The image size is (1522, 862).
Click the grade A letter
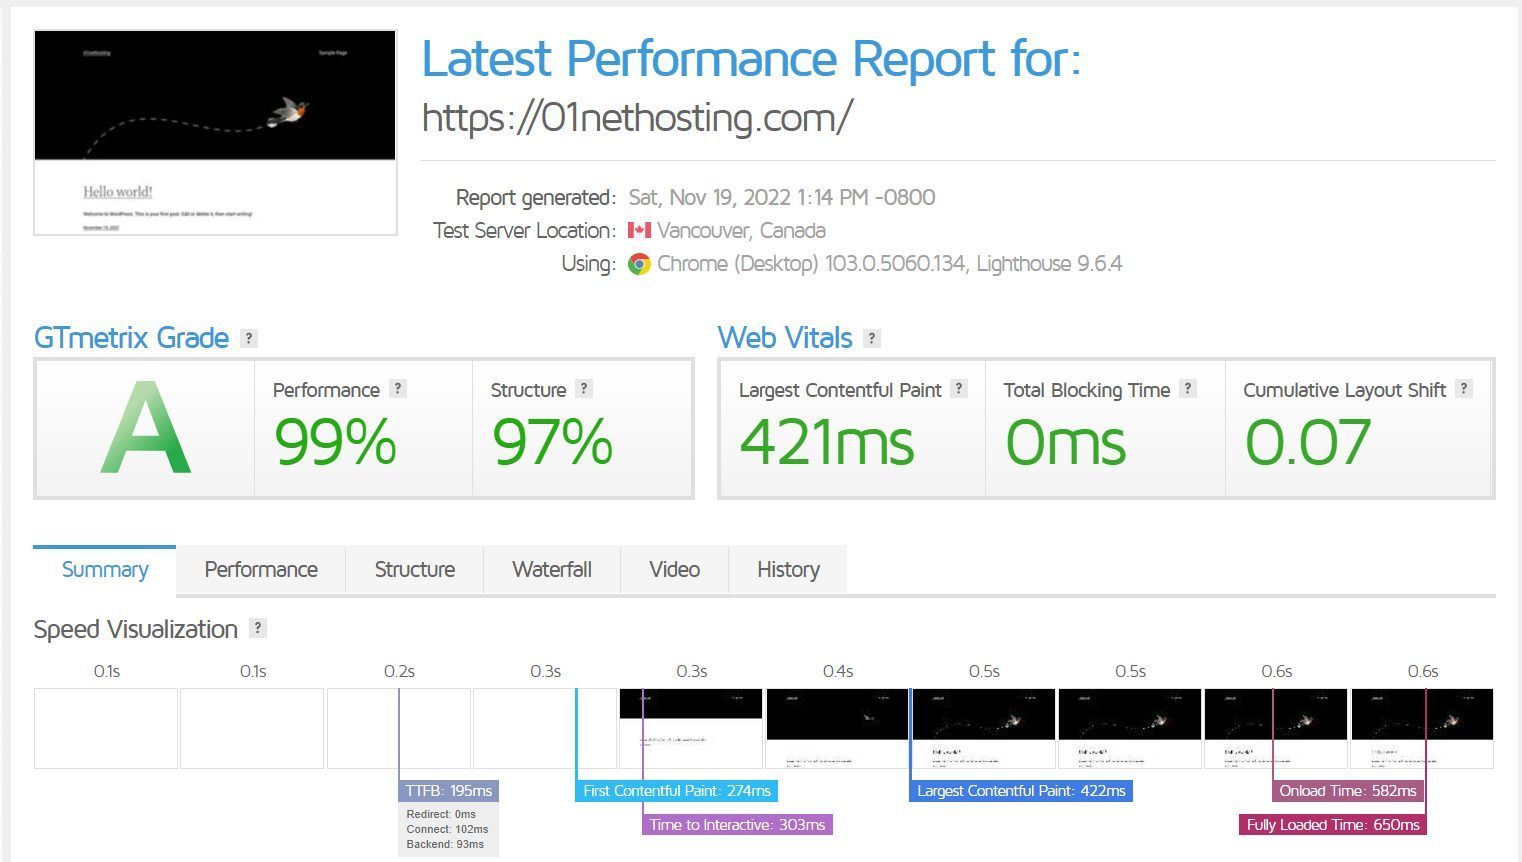click(x=146, y=428)
